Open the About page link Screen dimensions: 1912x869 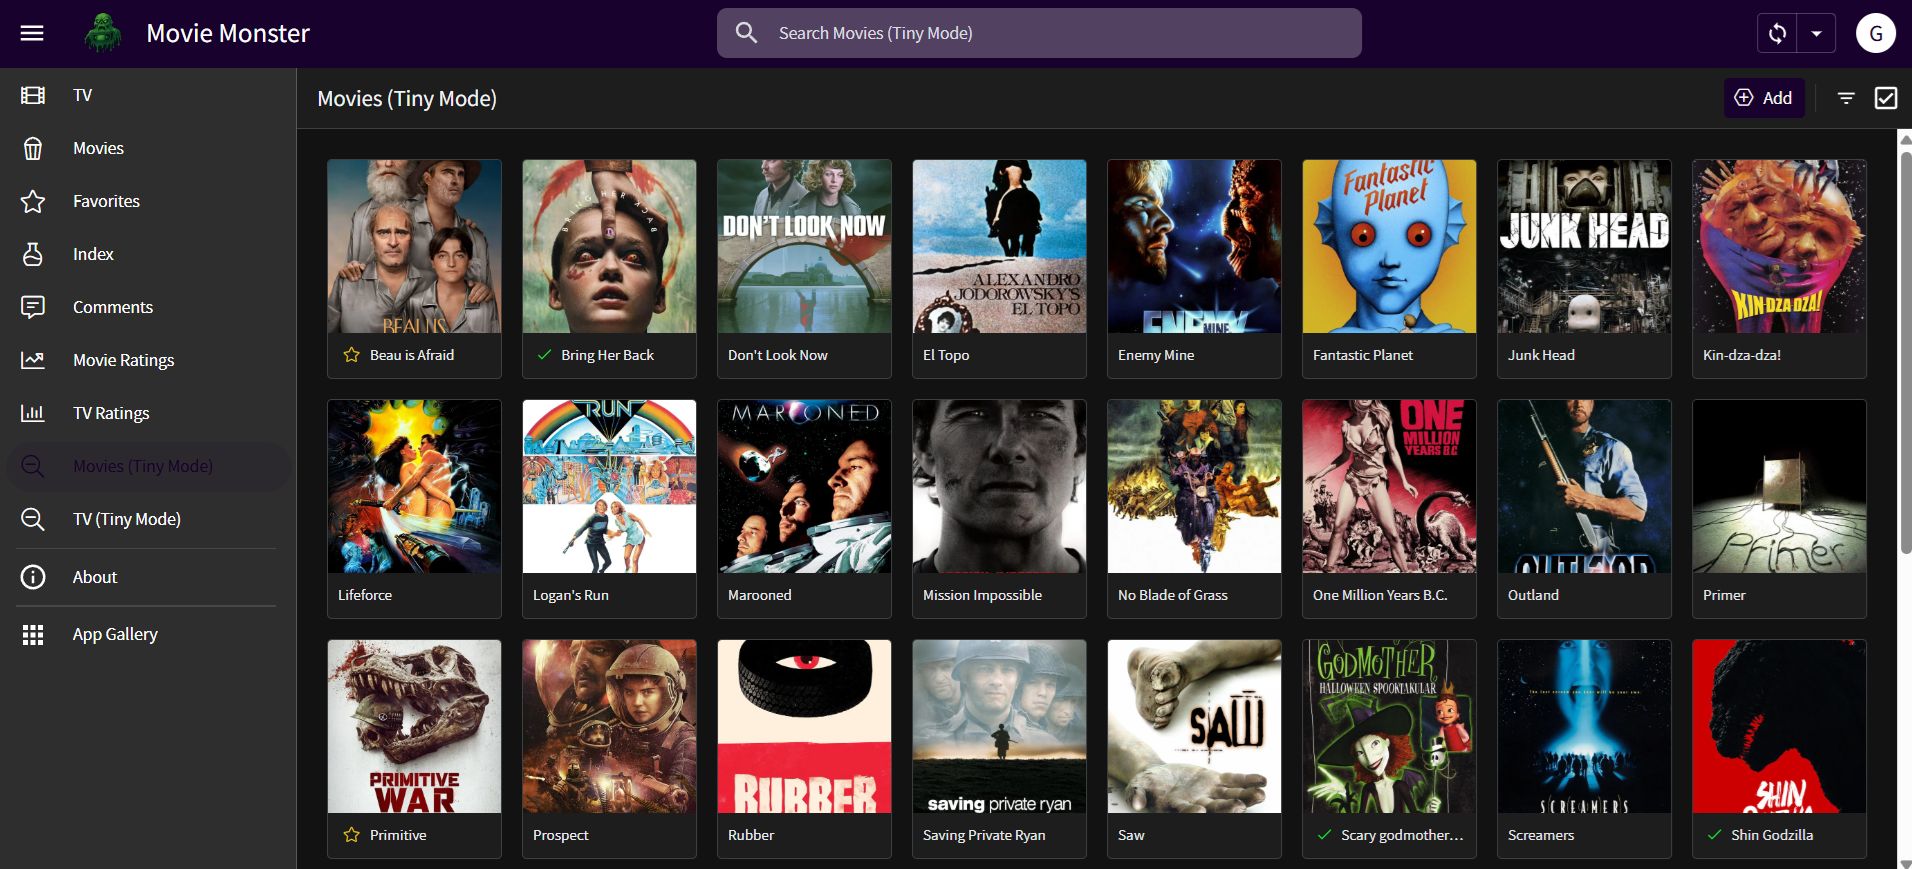point(146,577)
